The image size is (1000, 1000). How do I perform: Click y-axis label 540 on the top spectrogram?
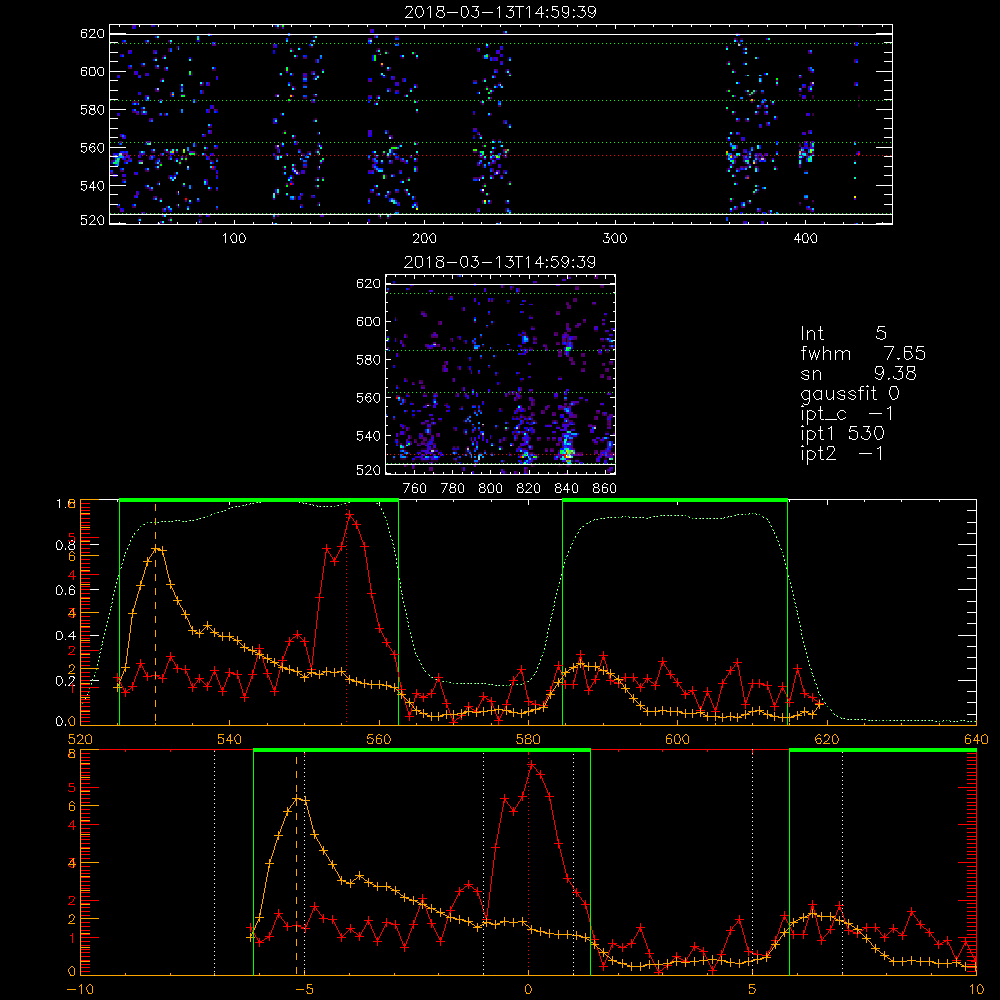tap(92, 186)
